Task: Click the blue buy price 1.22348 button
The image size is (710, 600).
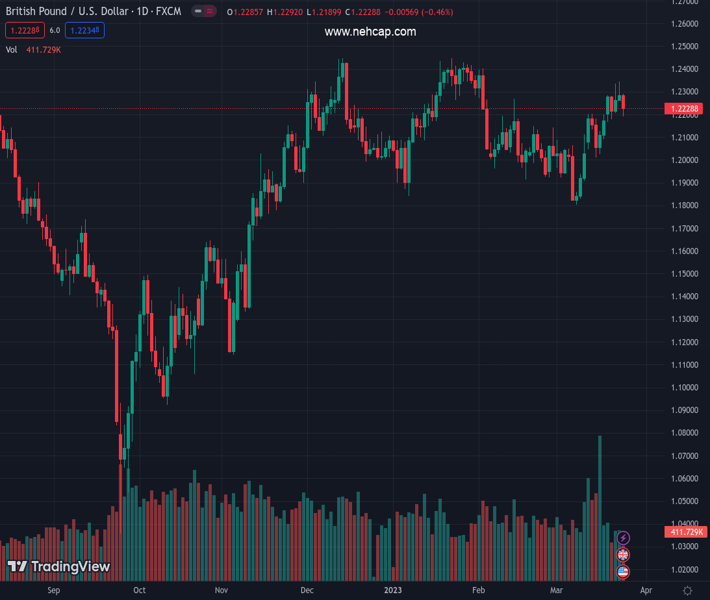Action: pos(85,31)
